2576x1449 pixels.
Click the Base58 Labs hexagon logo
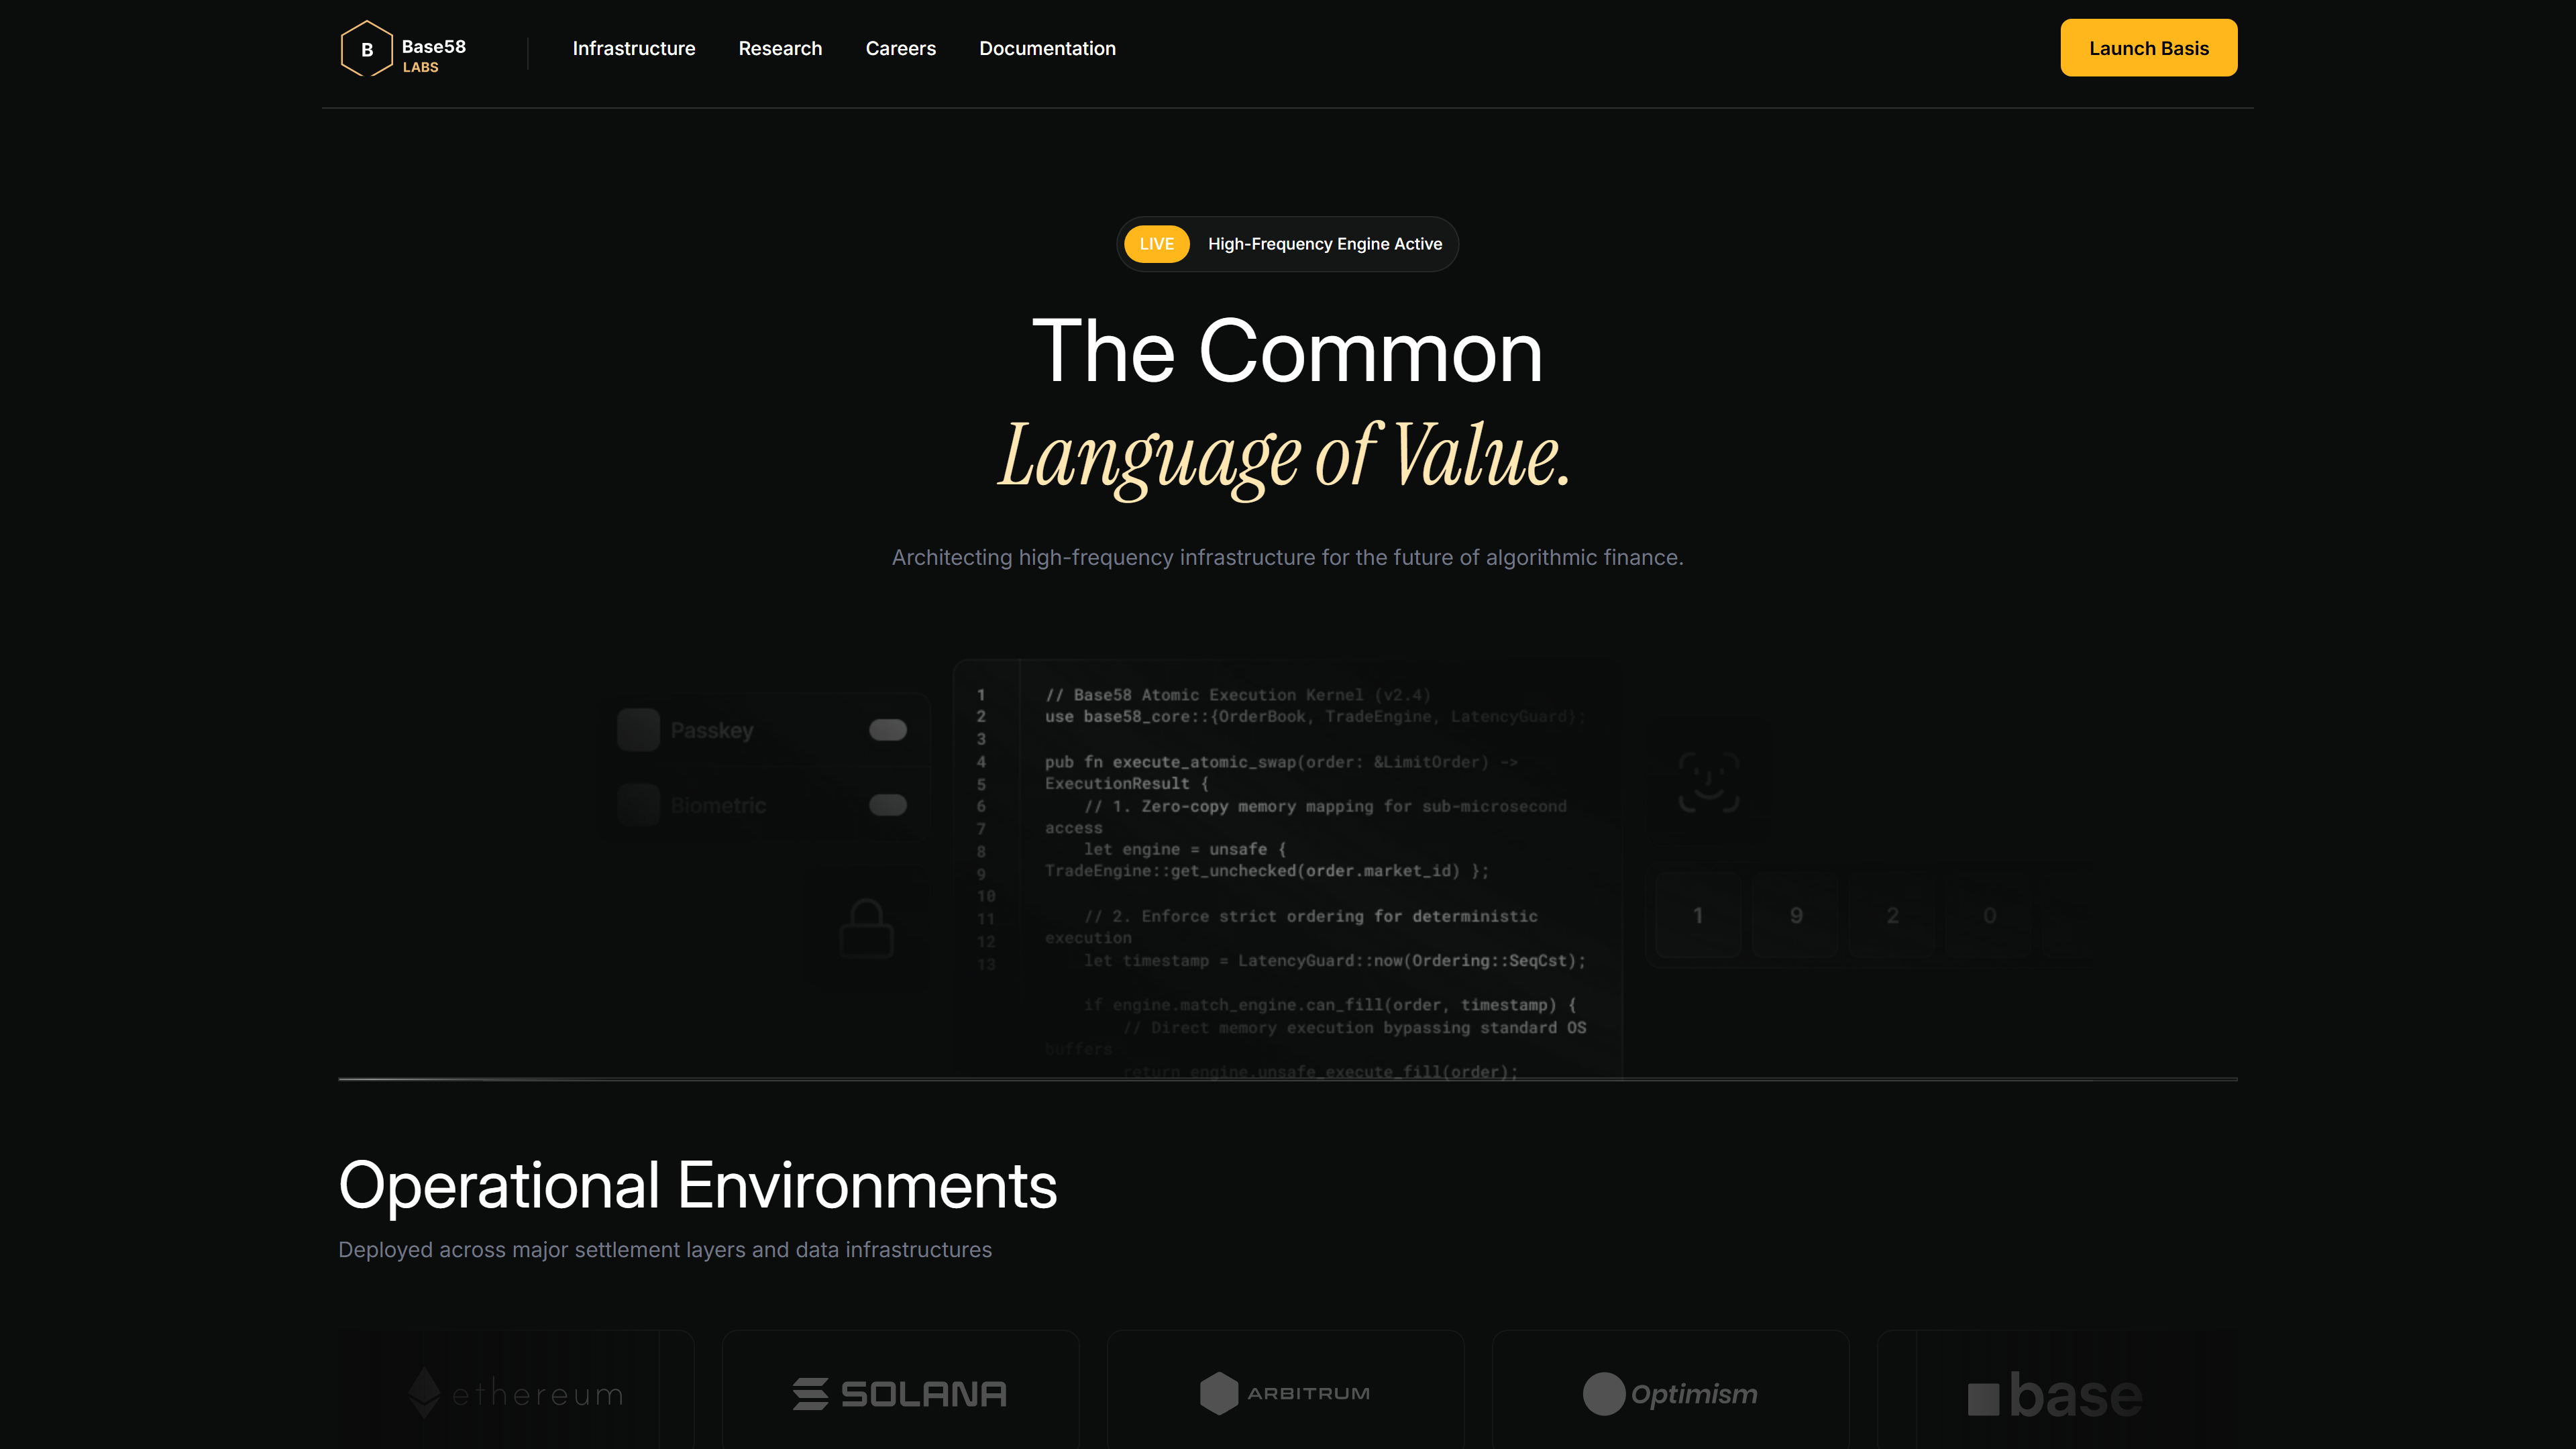coord(366,48)
